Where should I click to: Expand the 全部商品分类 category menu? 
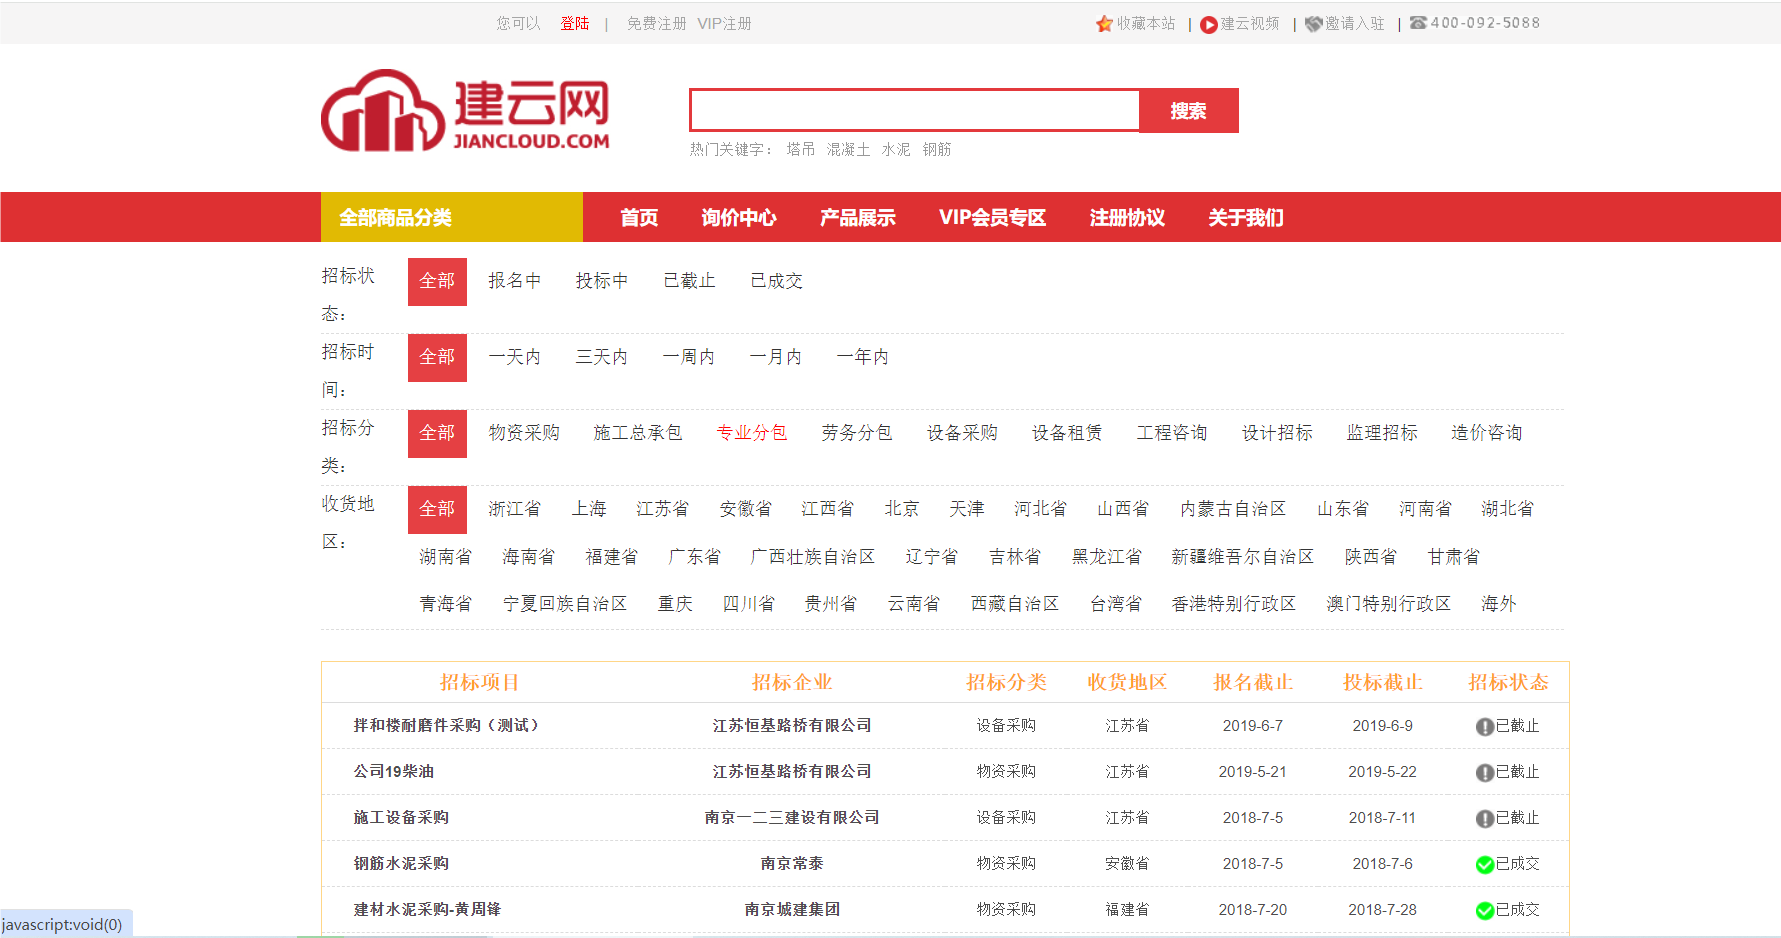[452, 217]
